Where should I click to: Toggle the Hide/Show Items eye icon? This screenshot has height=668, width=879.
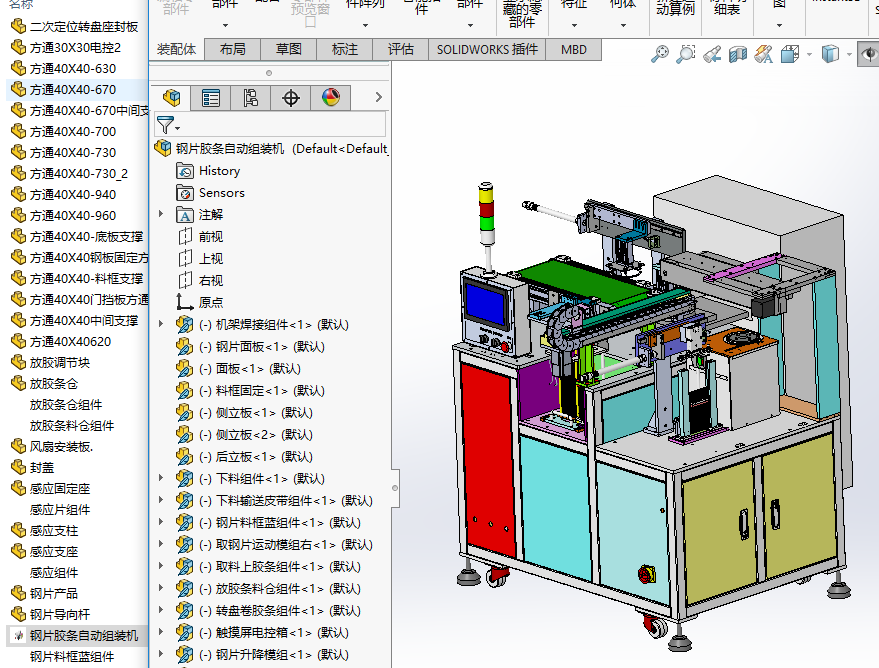pyautogui.click(x=869, y=54)
